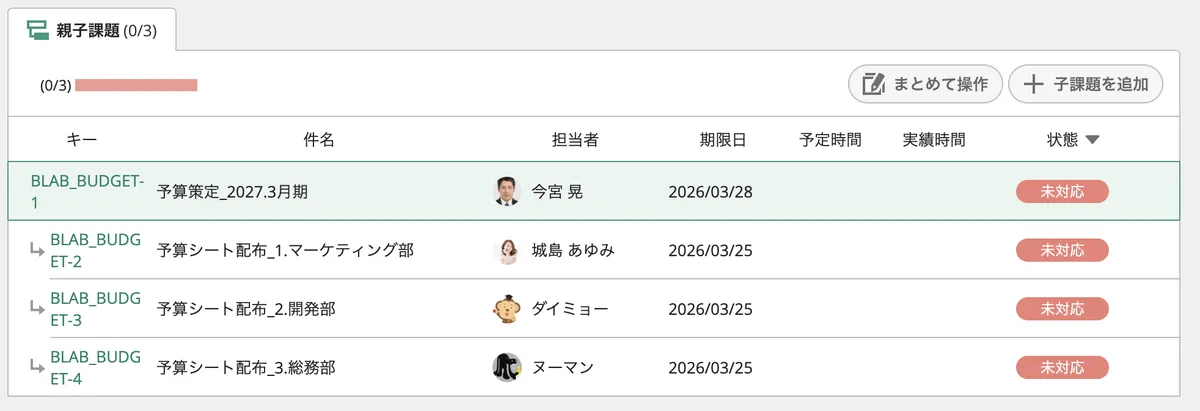Click 城島 あゆみ's avatar picture
The image size is (1200, 411).
coord(508,250)
